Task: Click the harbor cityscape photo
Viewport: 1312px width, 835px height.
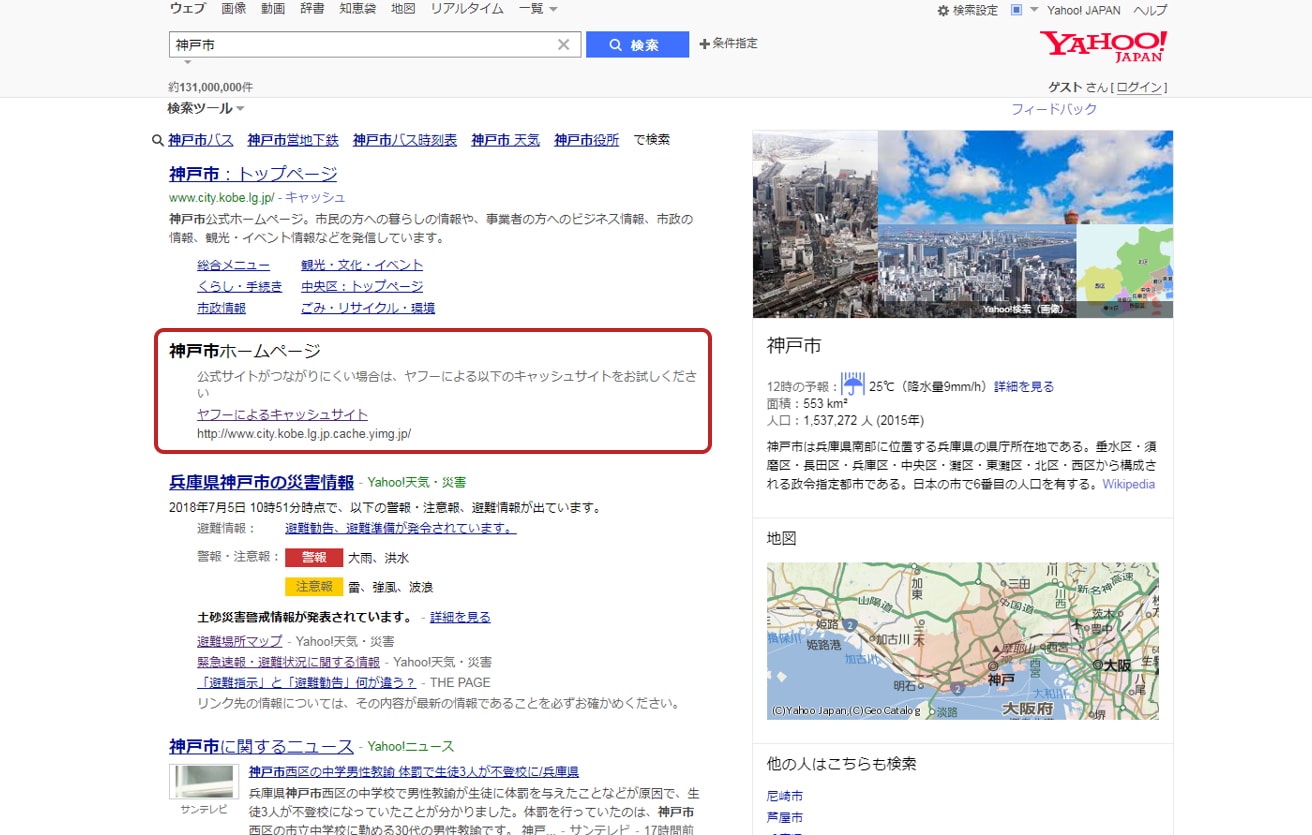Action: (977, 271)
